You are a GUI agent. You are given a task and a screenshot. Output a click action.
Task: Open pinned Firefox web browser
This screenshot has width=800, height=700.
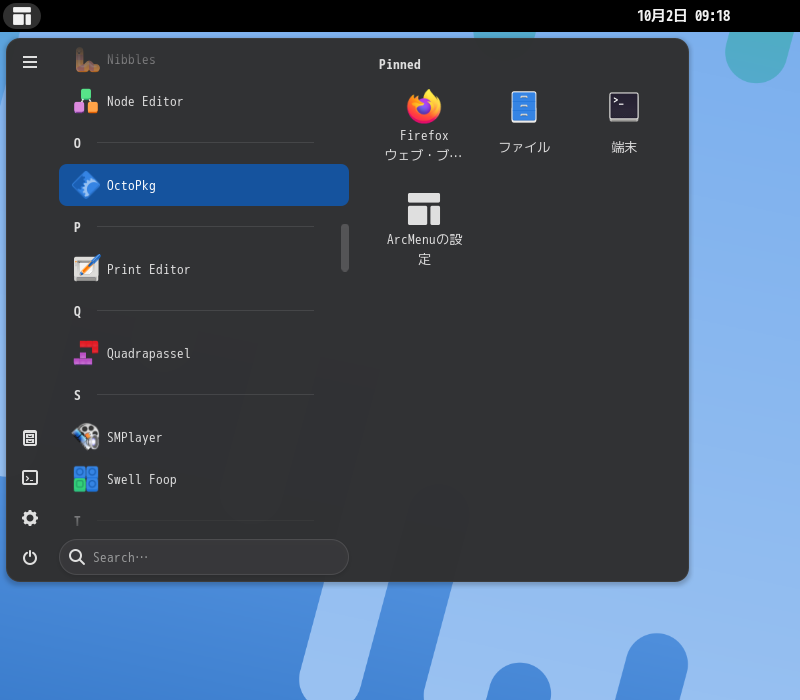click(x=424, y=126)
